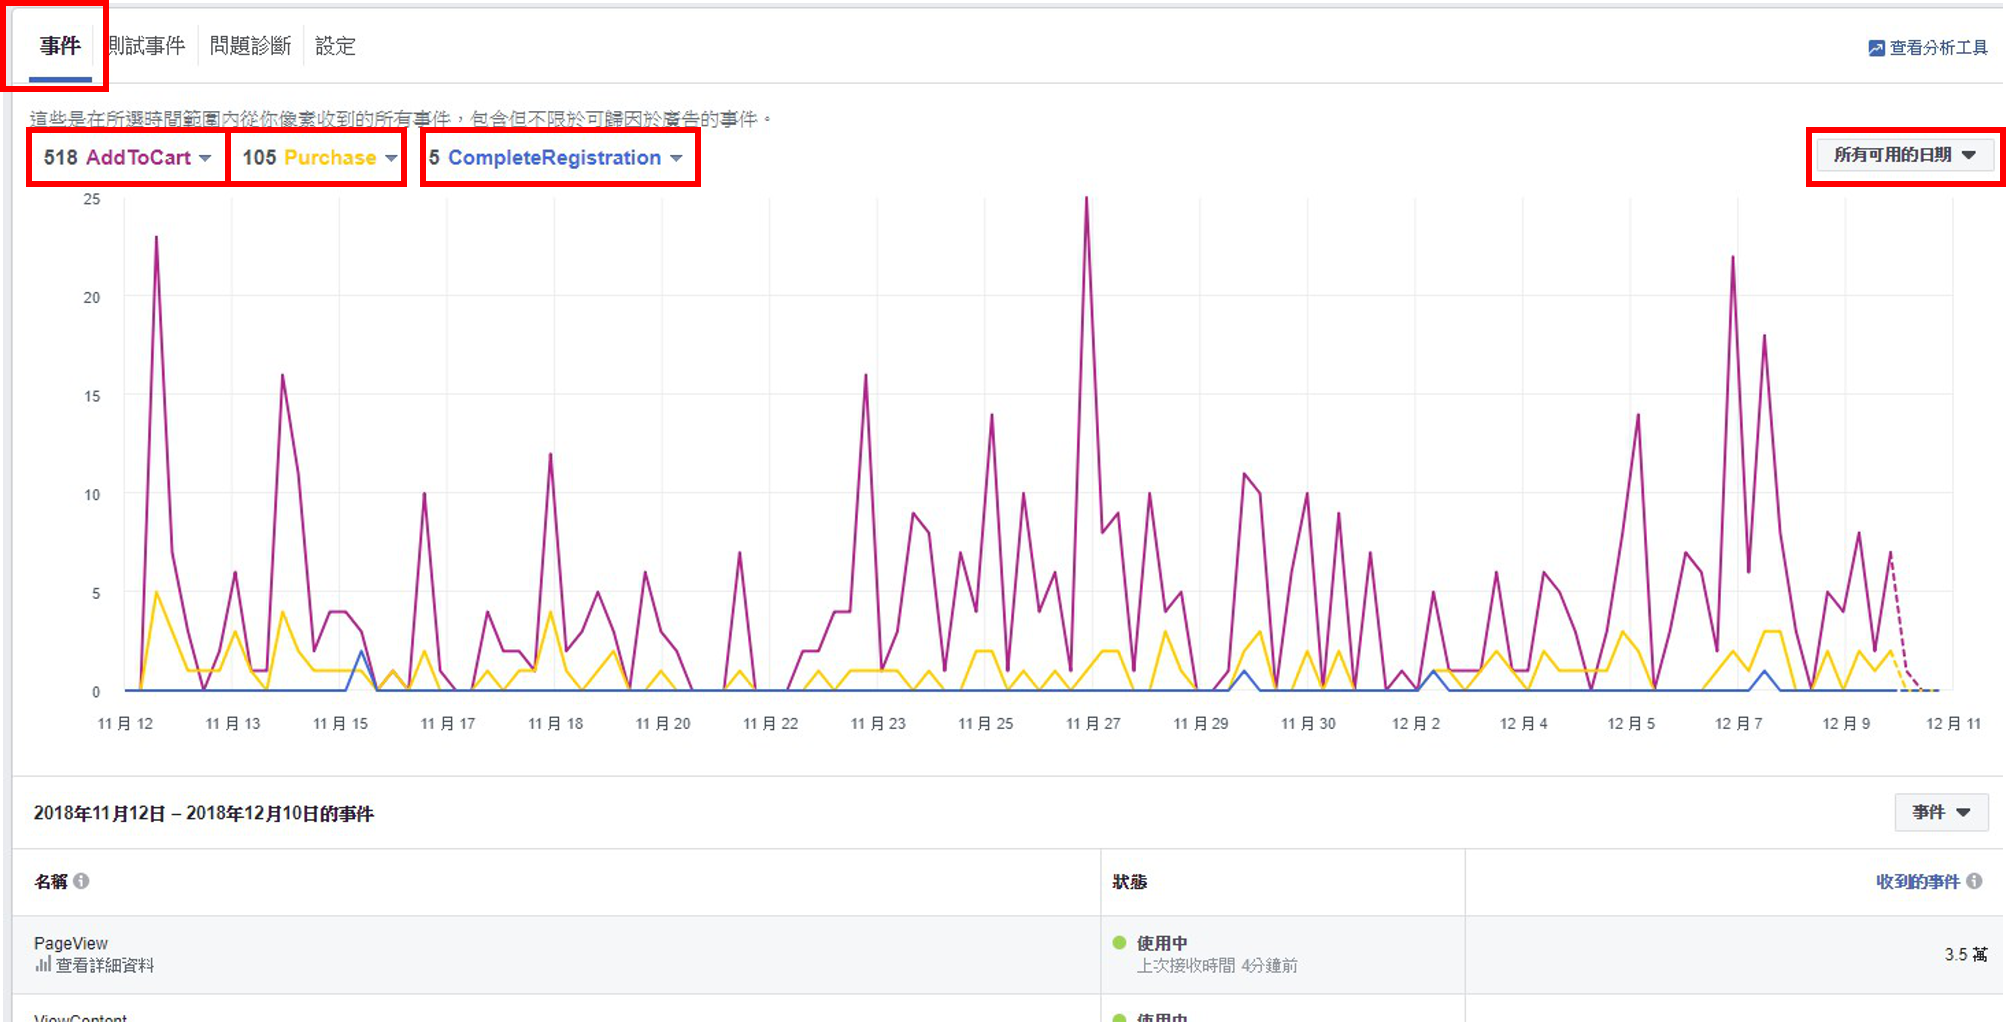The width and height of the screenshot is (2006, 1022).
Task: Open the 事件 dropdown above the table
Action: coord(1941,812)
